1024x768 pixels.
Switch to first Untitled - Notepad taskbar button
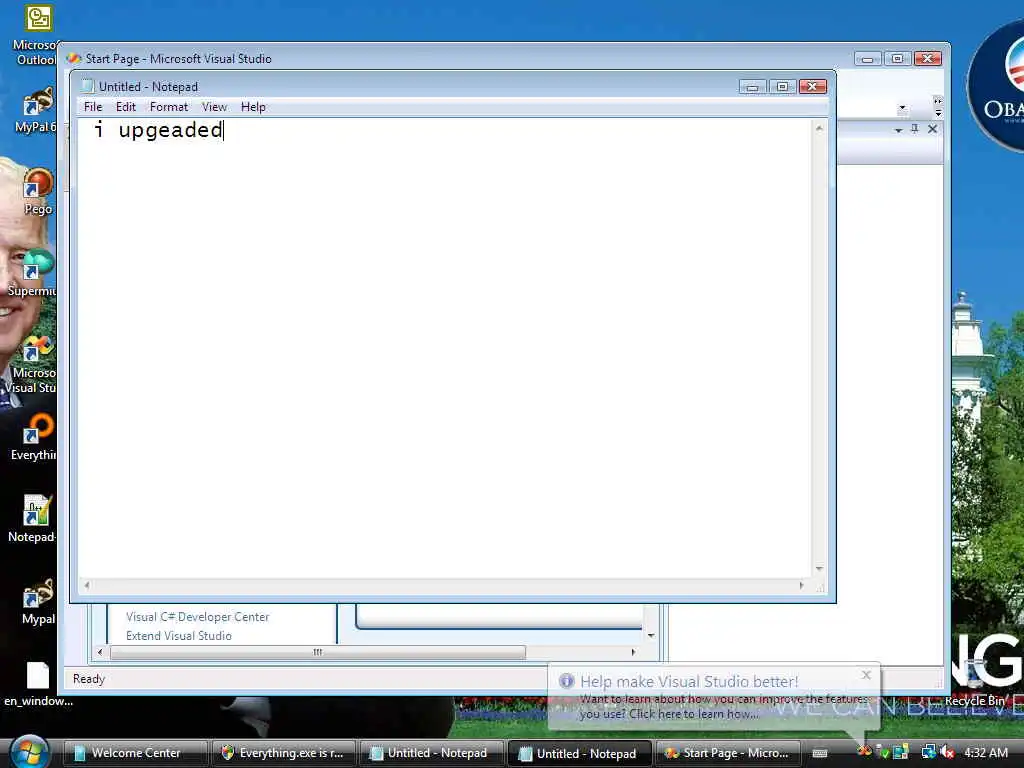tap(432, 753)
